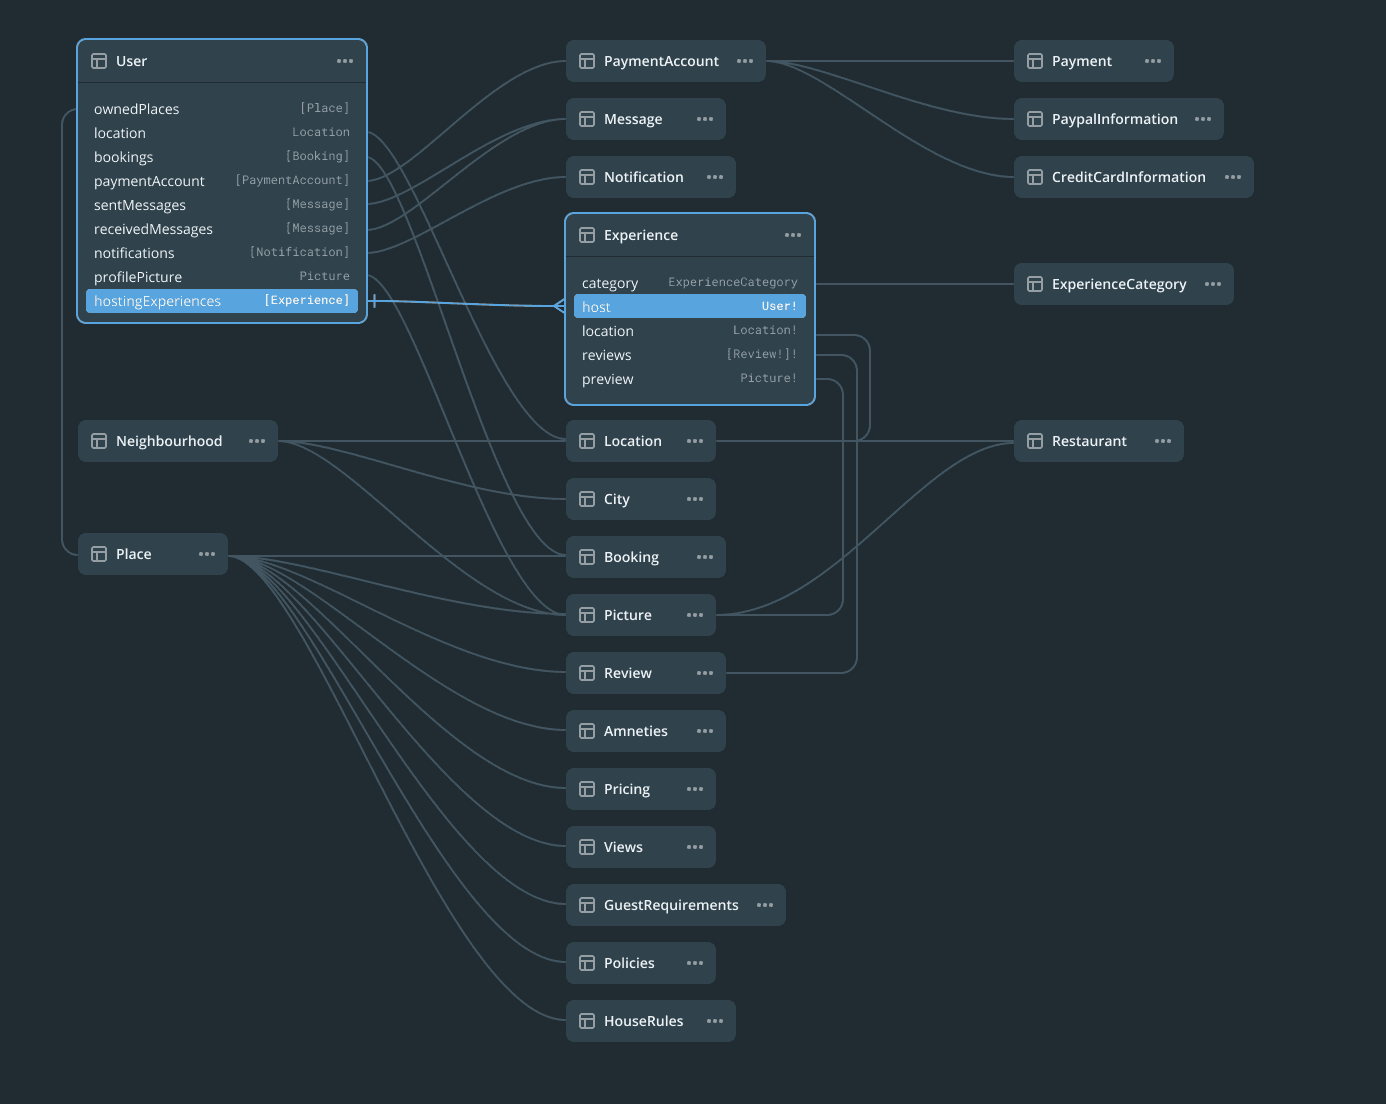This screenshot has width=1386, height=1104.
Task: Open Policies node ellipsis menu
Action: pos(695,963)
